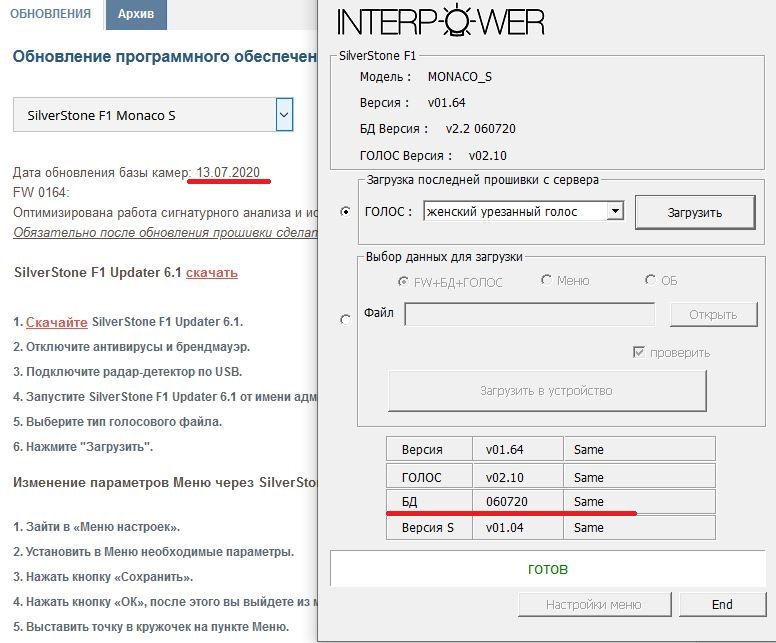Image resolution: width=776 pixels, height=643 pixels.
Task: Click the Файл path input field
Action: [529, 314]
